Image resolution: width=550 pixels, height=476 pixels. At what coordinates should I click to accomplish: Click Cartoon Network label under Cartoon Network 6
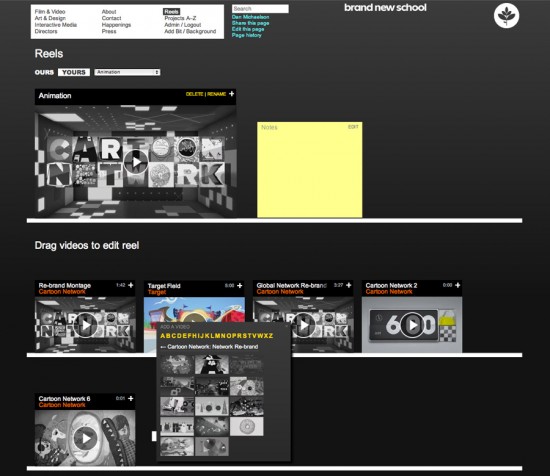(62, 405)
